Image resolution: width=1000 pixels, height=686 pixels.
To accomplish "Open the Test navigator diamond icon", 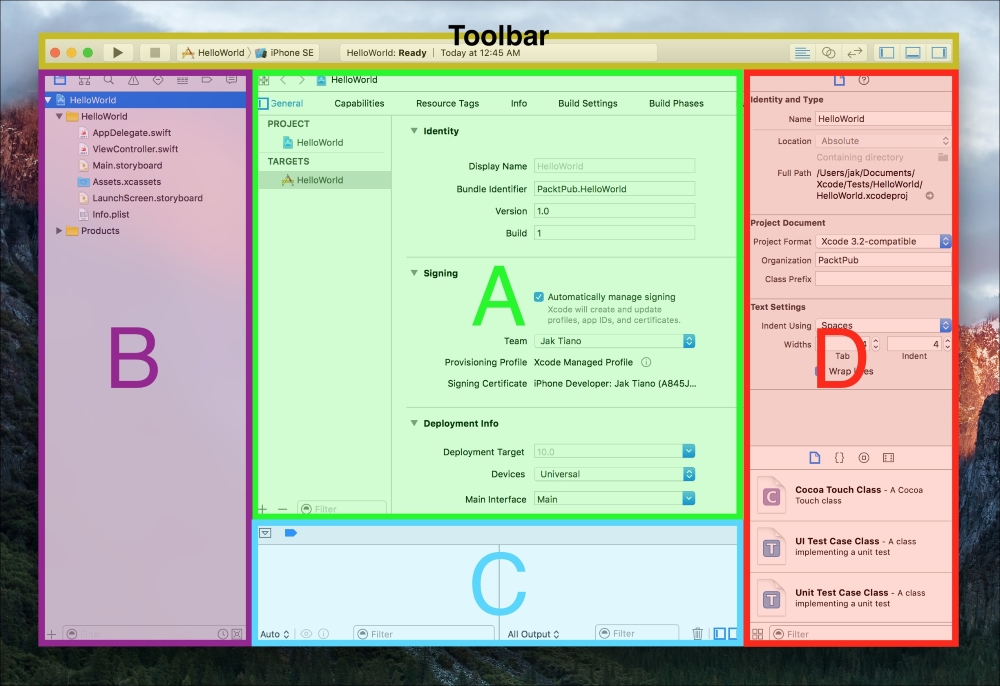I will click(x=158, y=80).
